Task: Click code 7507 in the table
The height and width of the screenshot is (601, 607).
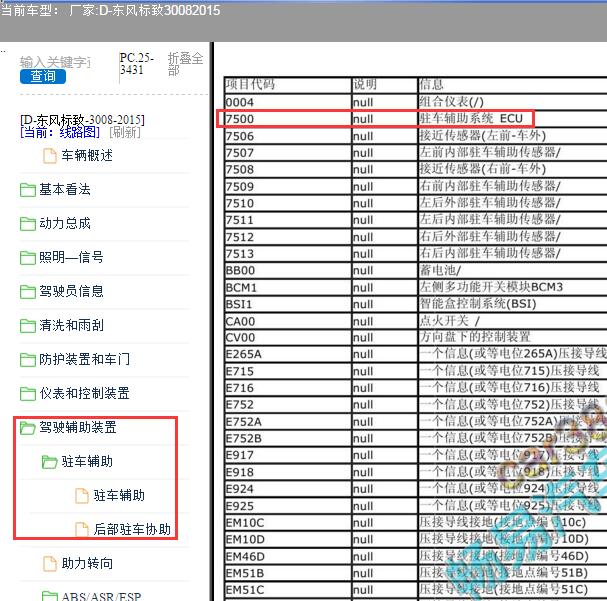Action: tap(240, 153)
